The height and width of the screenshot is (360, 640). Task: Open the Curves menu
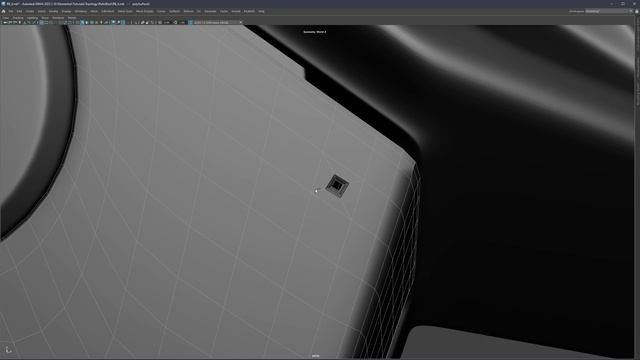161,11
